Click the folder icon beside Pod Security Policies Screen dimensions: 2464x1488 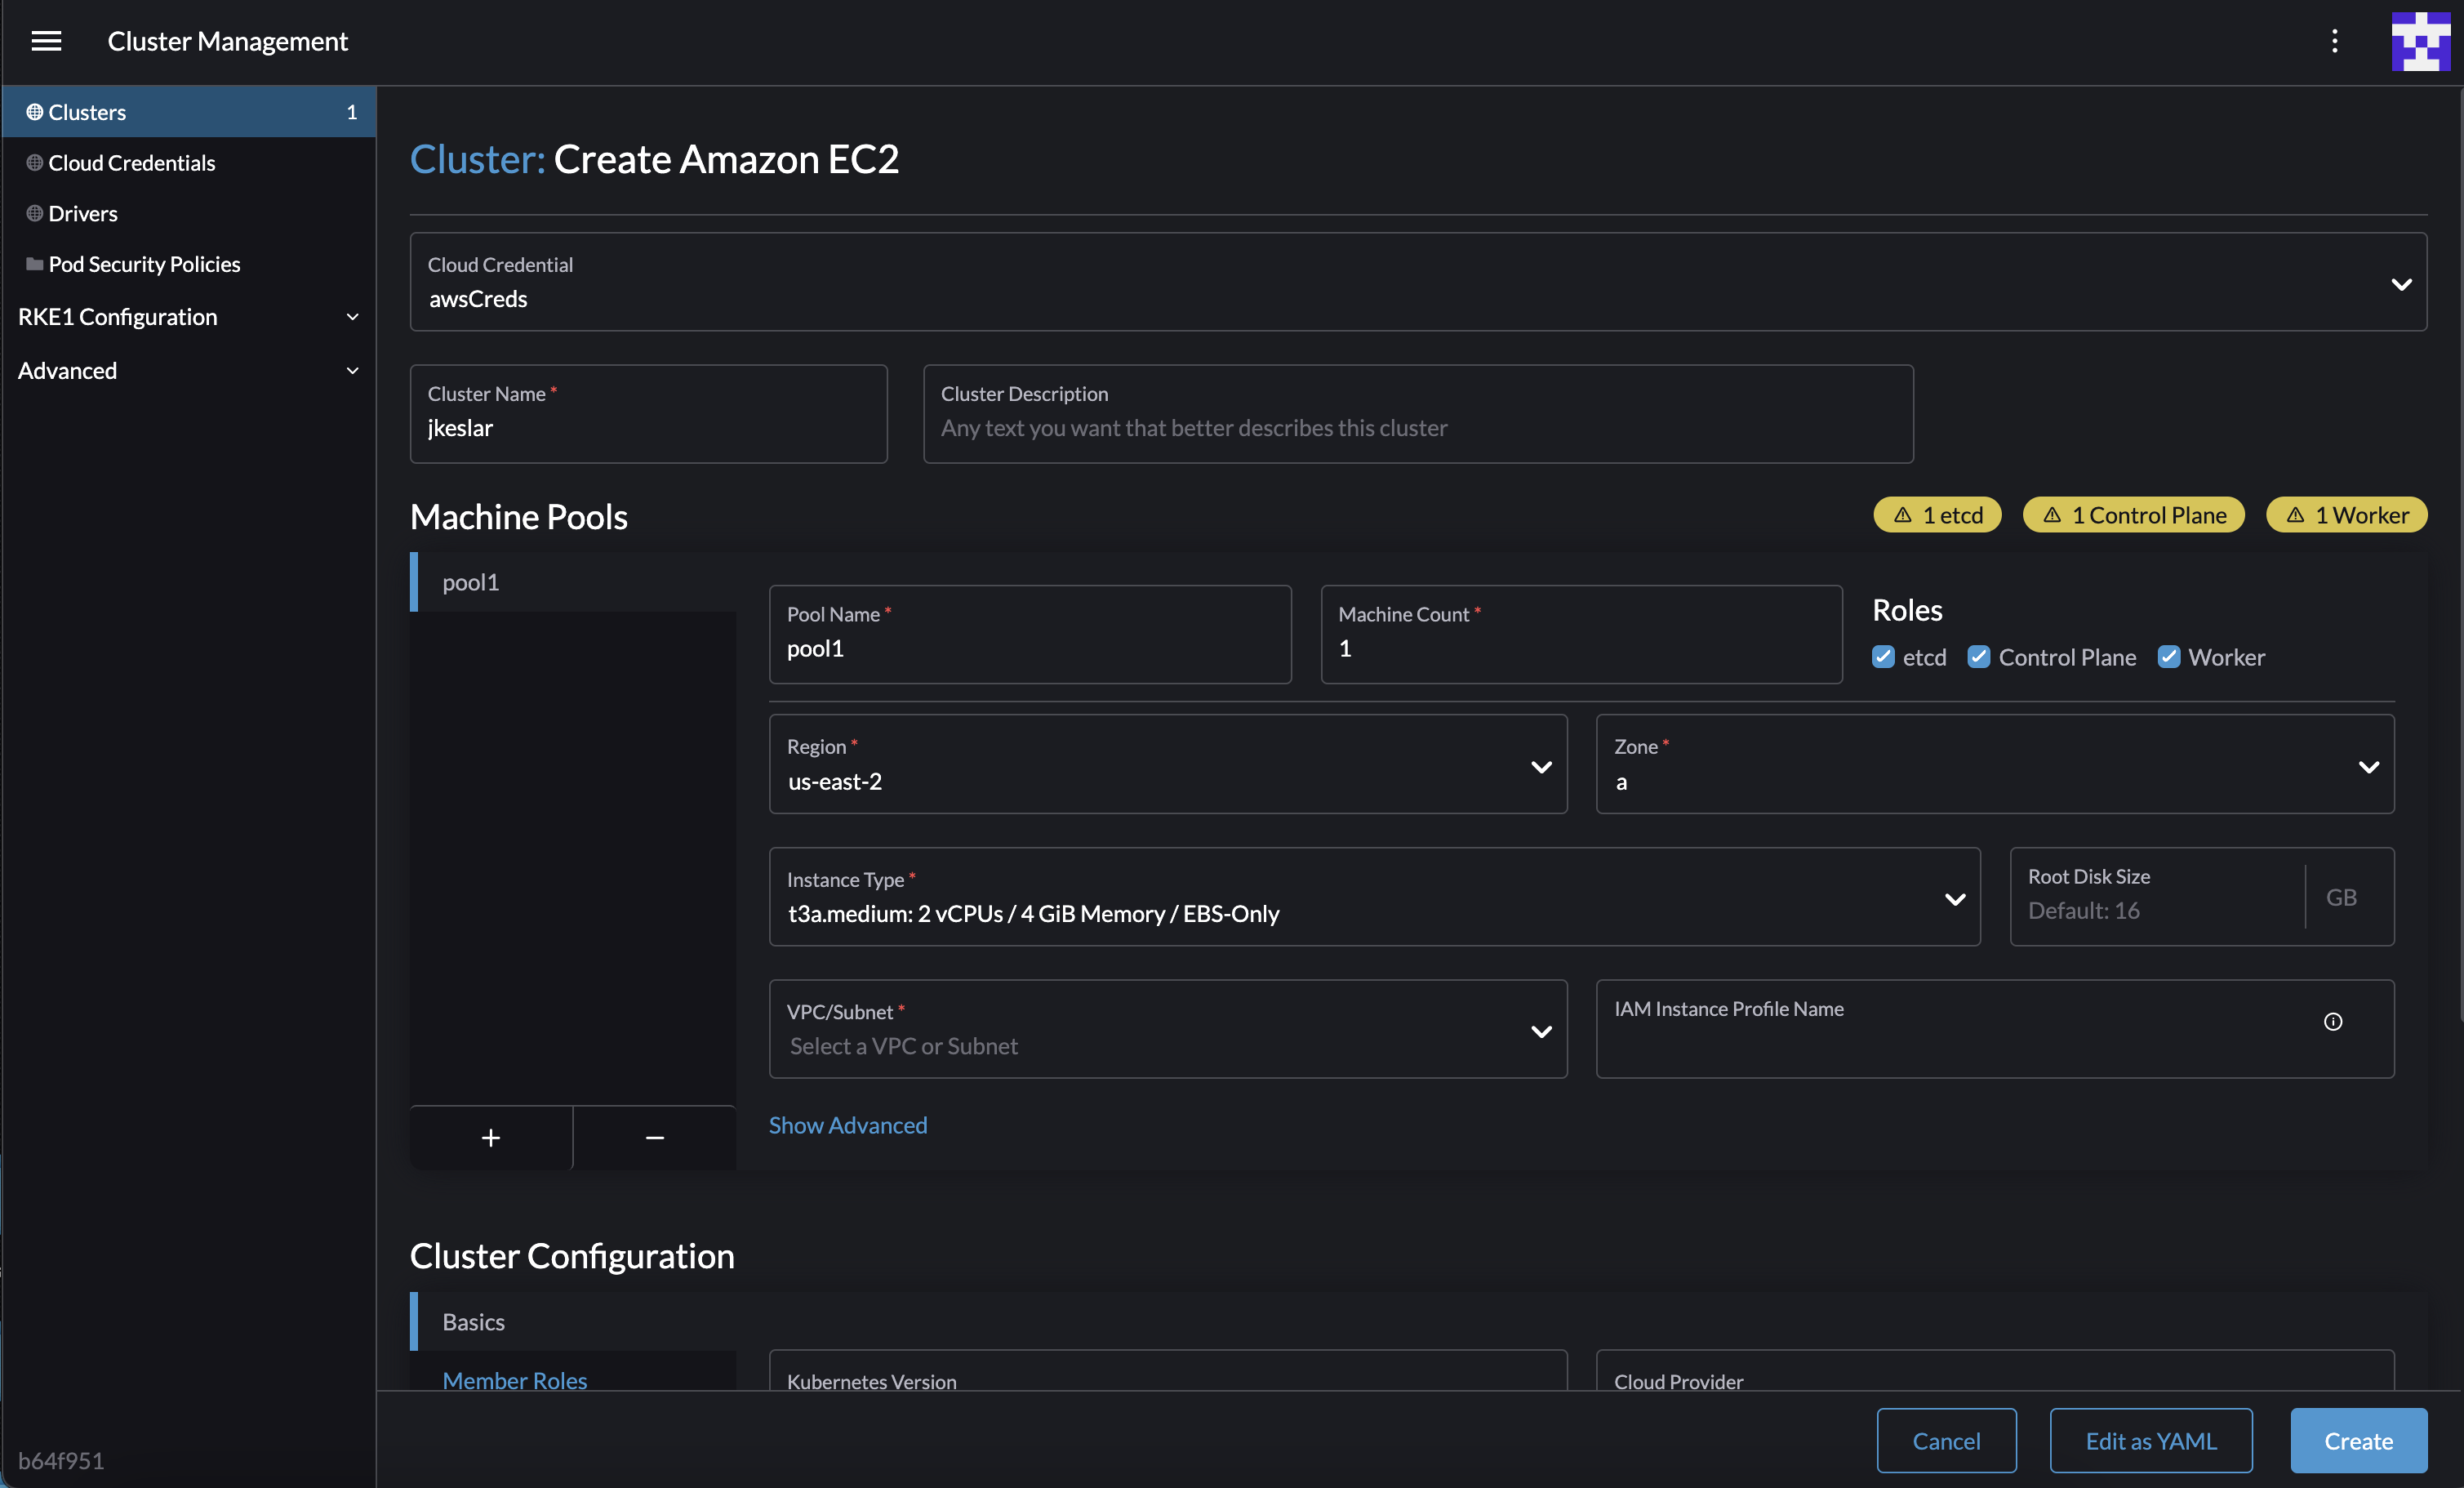pyautogui.click(x=33, y=263)
